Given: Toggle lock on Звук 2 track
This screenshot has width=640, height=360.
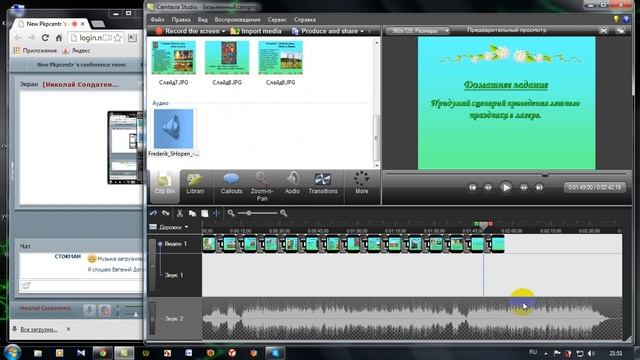Looking at the screenshot, I should coord(152,318).
